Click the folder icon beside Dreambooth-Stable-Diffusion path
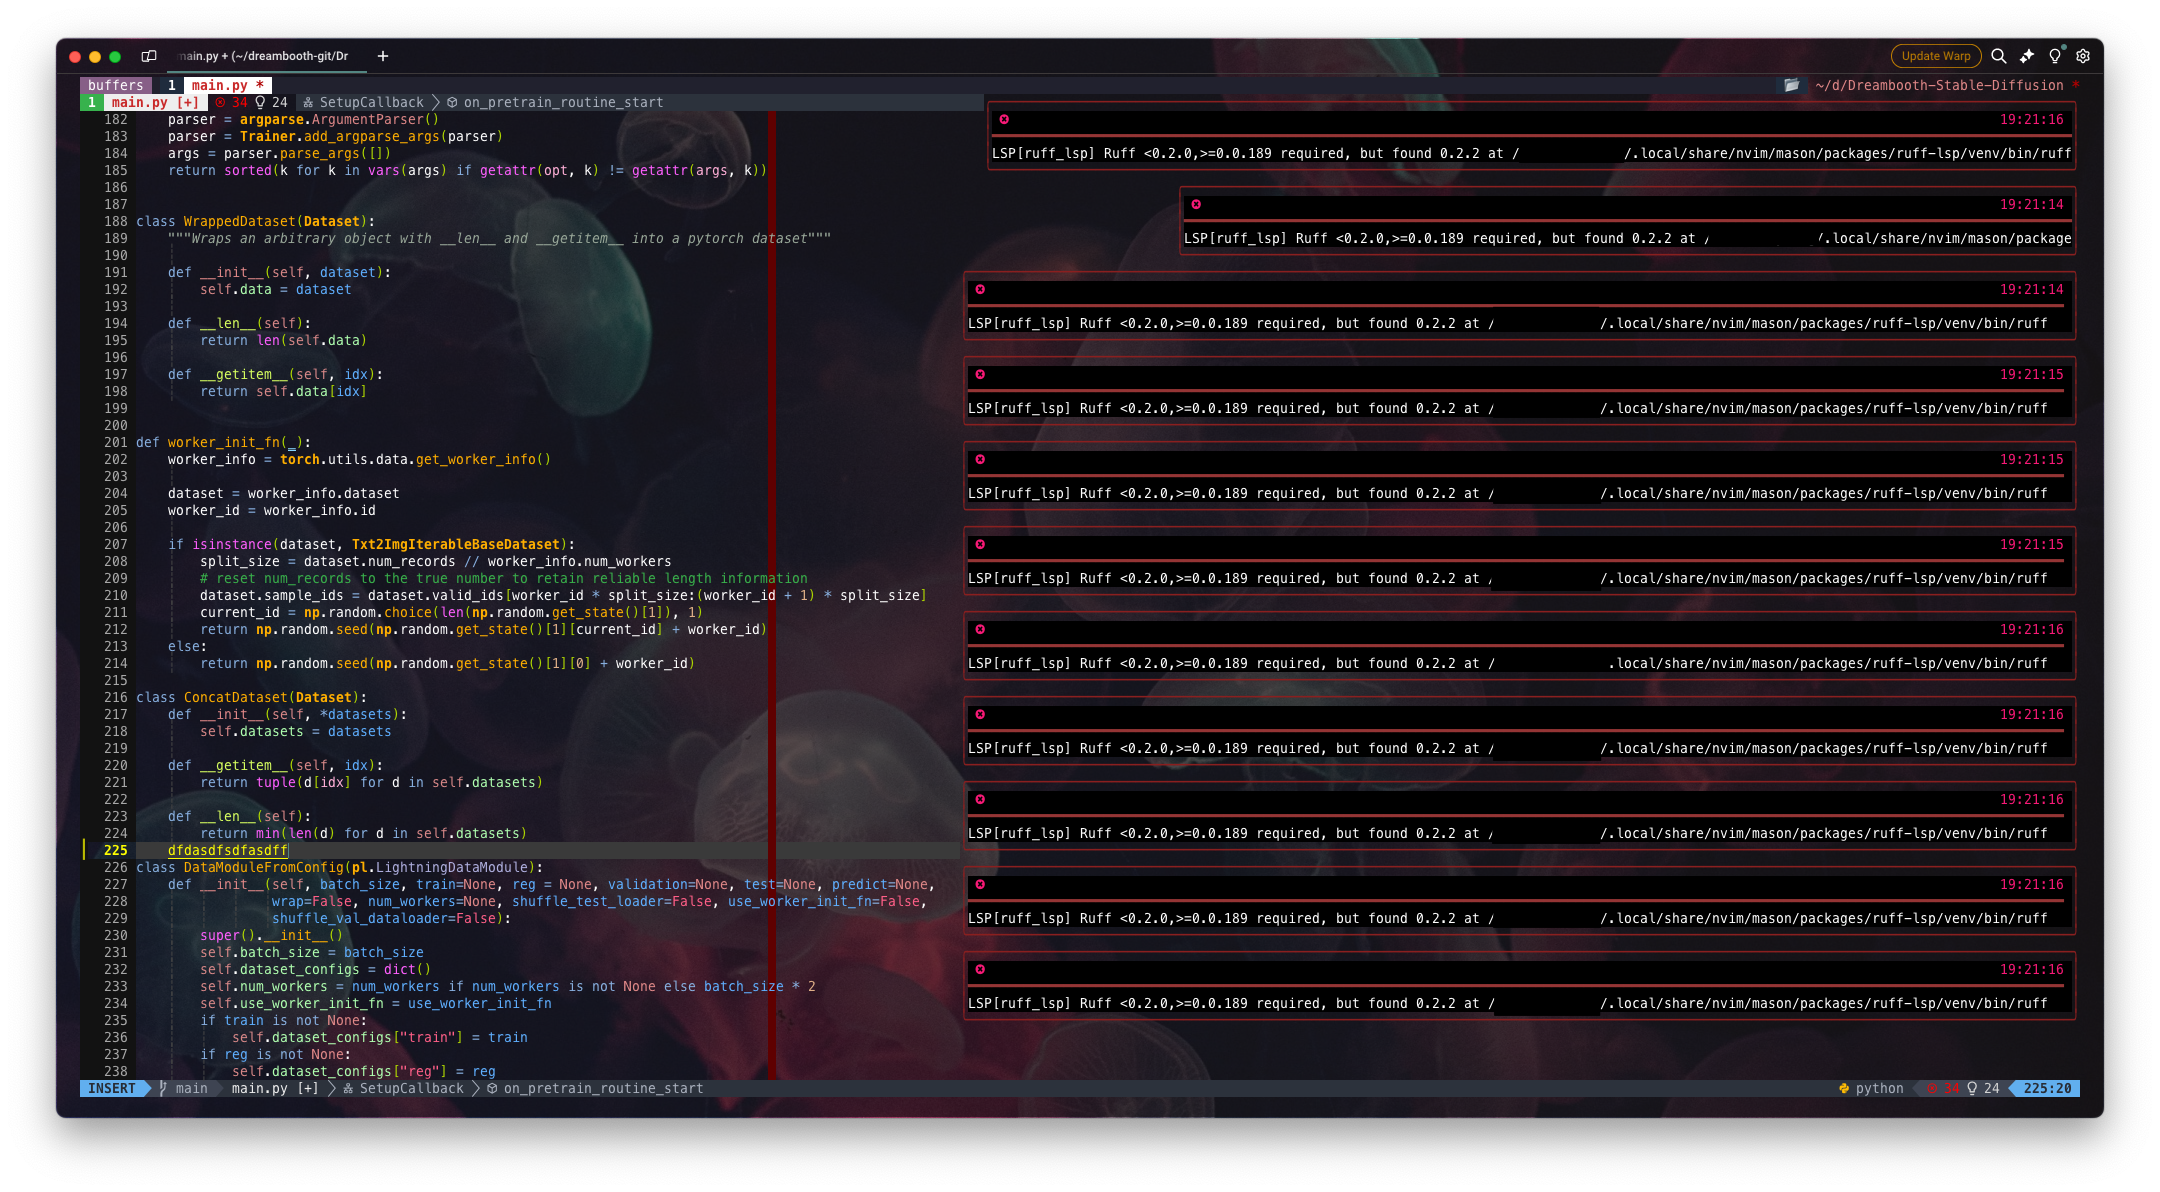The height and width of the screenshot is (1192, 2160). click(1792, 85)
